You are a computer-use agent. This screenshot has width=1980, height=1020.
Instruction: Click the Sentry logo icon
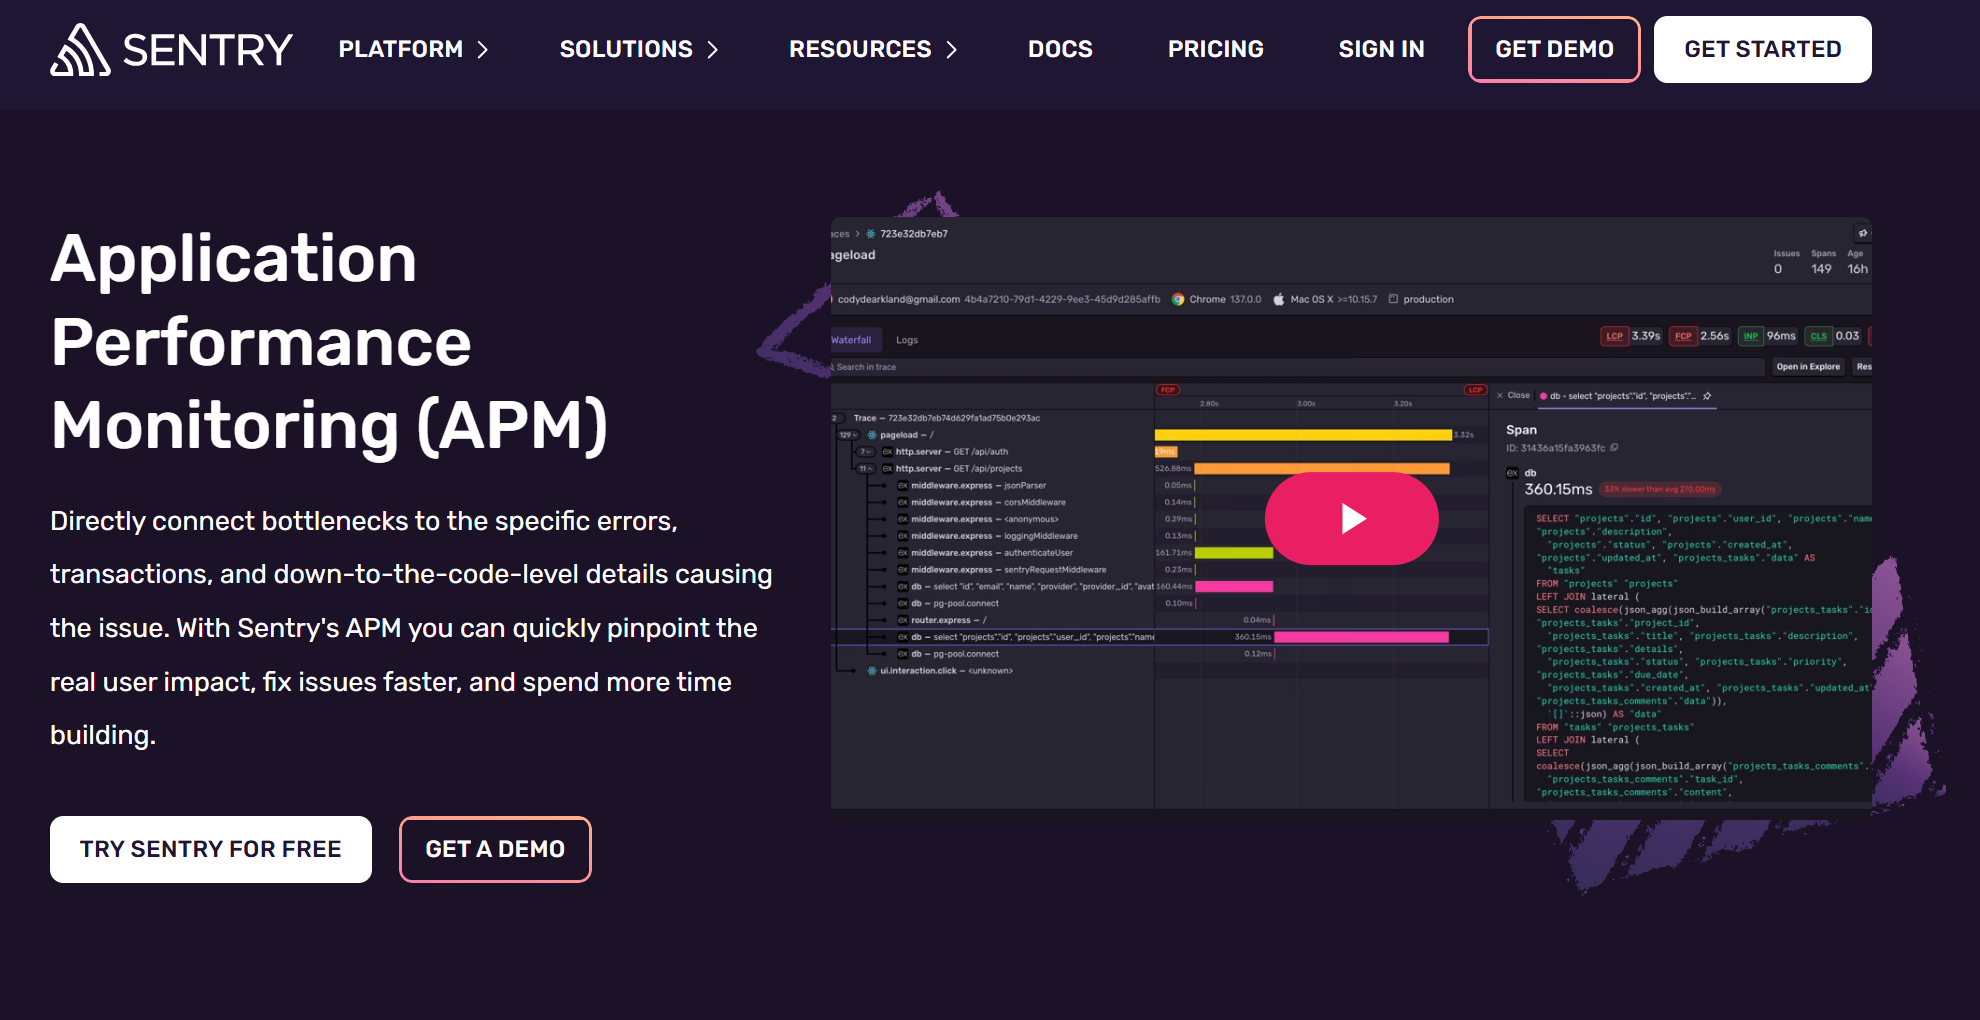[80, 50]
